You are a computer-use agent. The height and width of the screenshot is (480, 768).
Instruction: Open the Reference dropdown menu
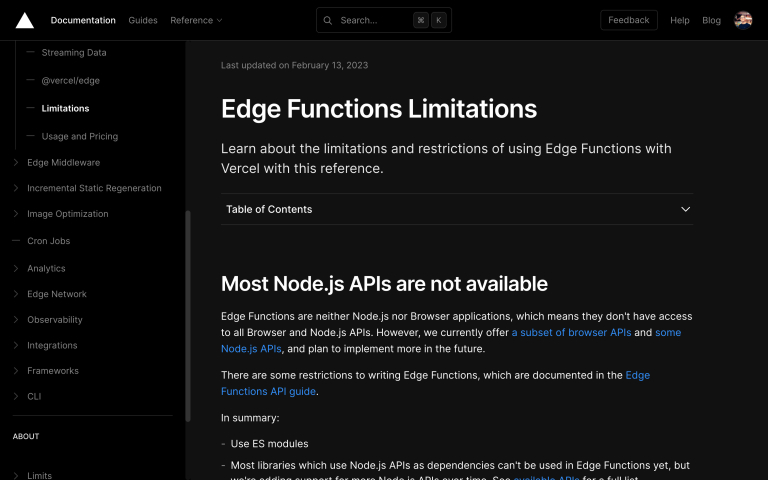click(x=196, y=21)
